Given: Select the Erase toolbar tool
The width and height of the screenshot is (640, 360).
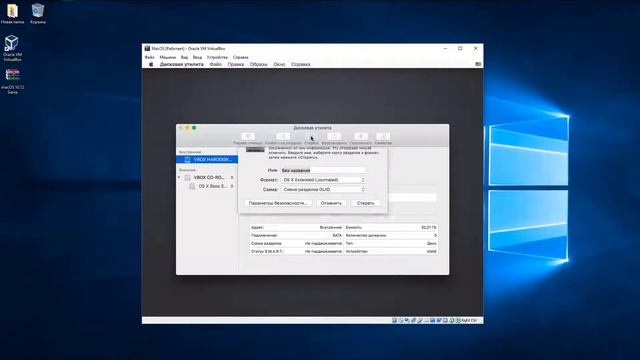Looking at the screenshot, I should click(x=311, y=138).
